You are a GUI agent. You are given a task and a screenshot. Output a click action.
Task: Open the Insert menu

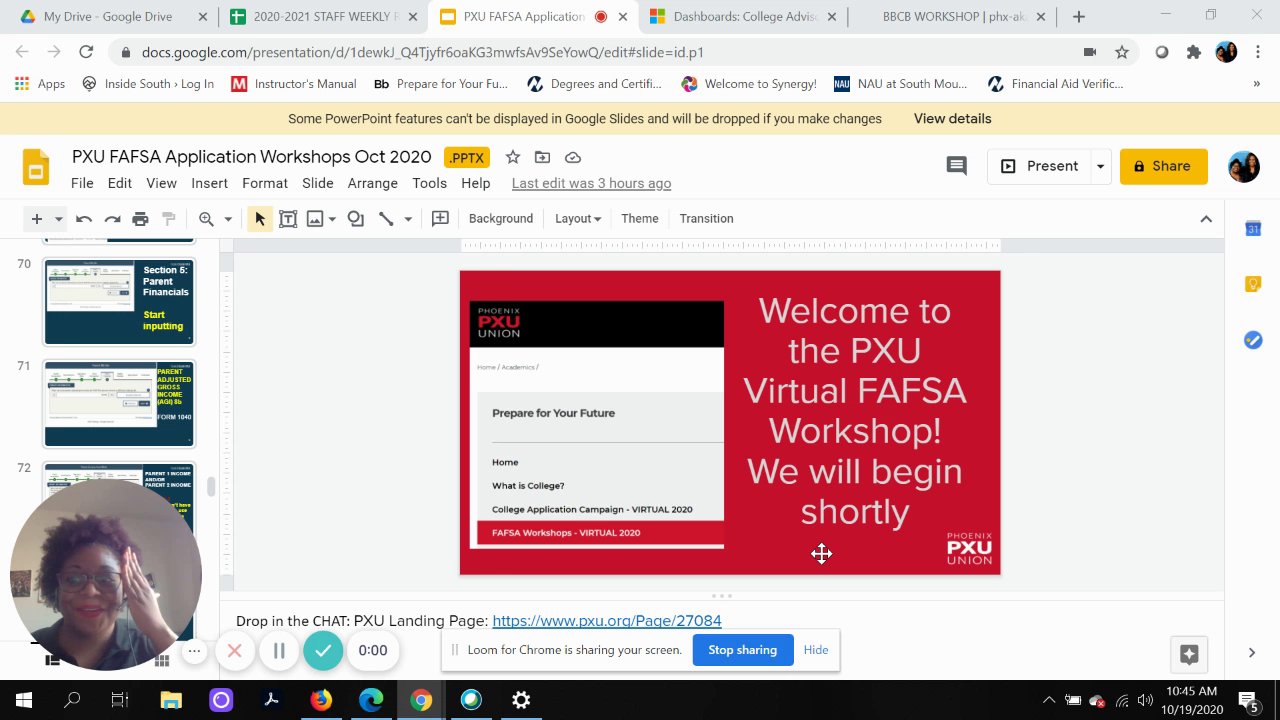tap(210, 183)
